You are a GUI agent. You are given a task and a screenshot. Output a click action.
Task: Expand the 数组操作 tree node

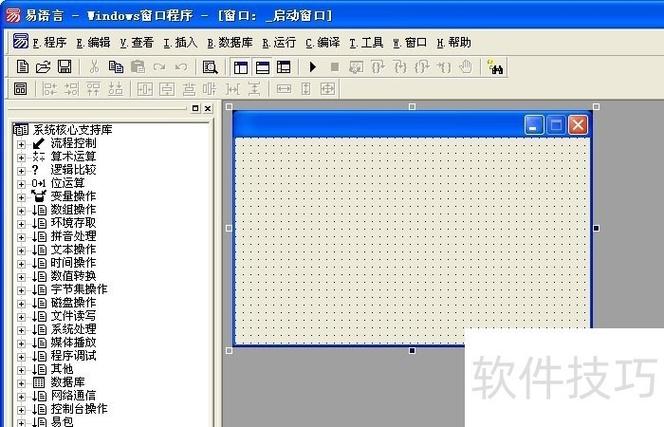[x=21, y=211]
